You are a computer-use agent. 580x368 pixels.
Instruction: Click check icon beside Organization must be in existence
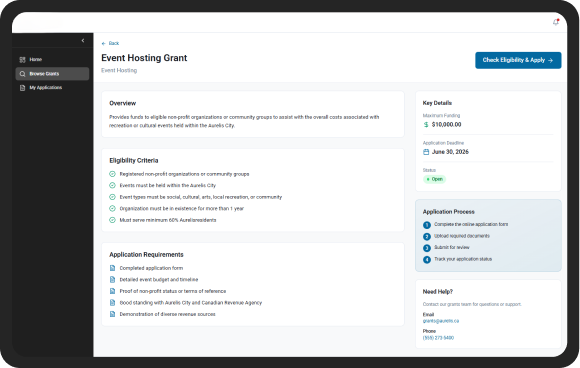click(x=112, y=209)
